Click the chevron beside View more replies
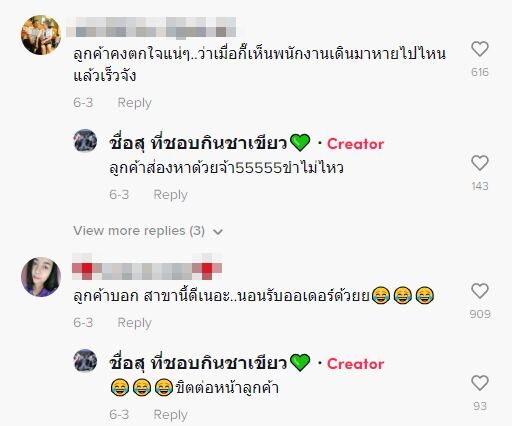The height and width of the screenshot is (426, 512). 218,231
